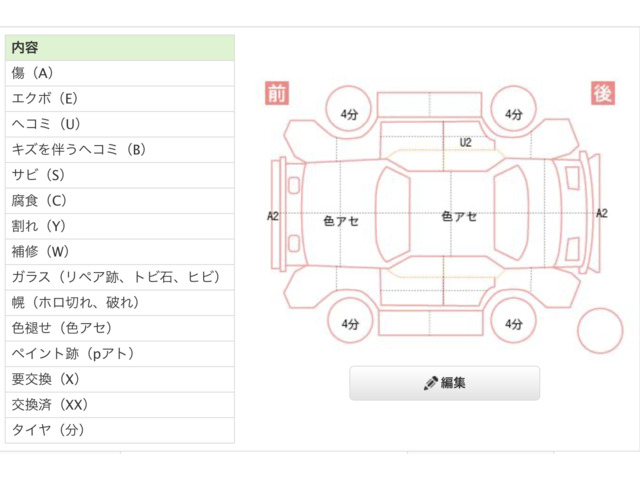Select the red 後 rear label
This screenshot has width=640, height=480.
tap(602, 93)
